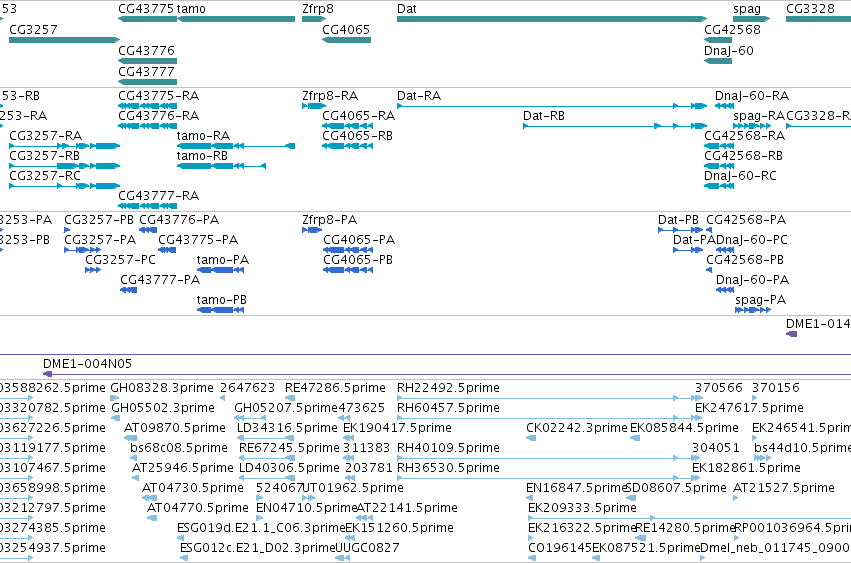851x563 pixels.
Task: Click the CG4065 gene label
Action: pos(346,29)
